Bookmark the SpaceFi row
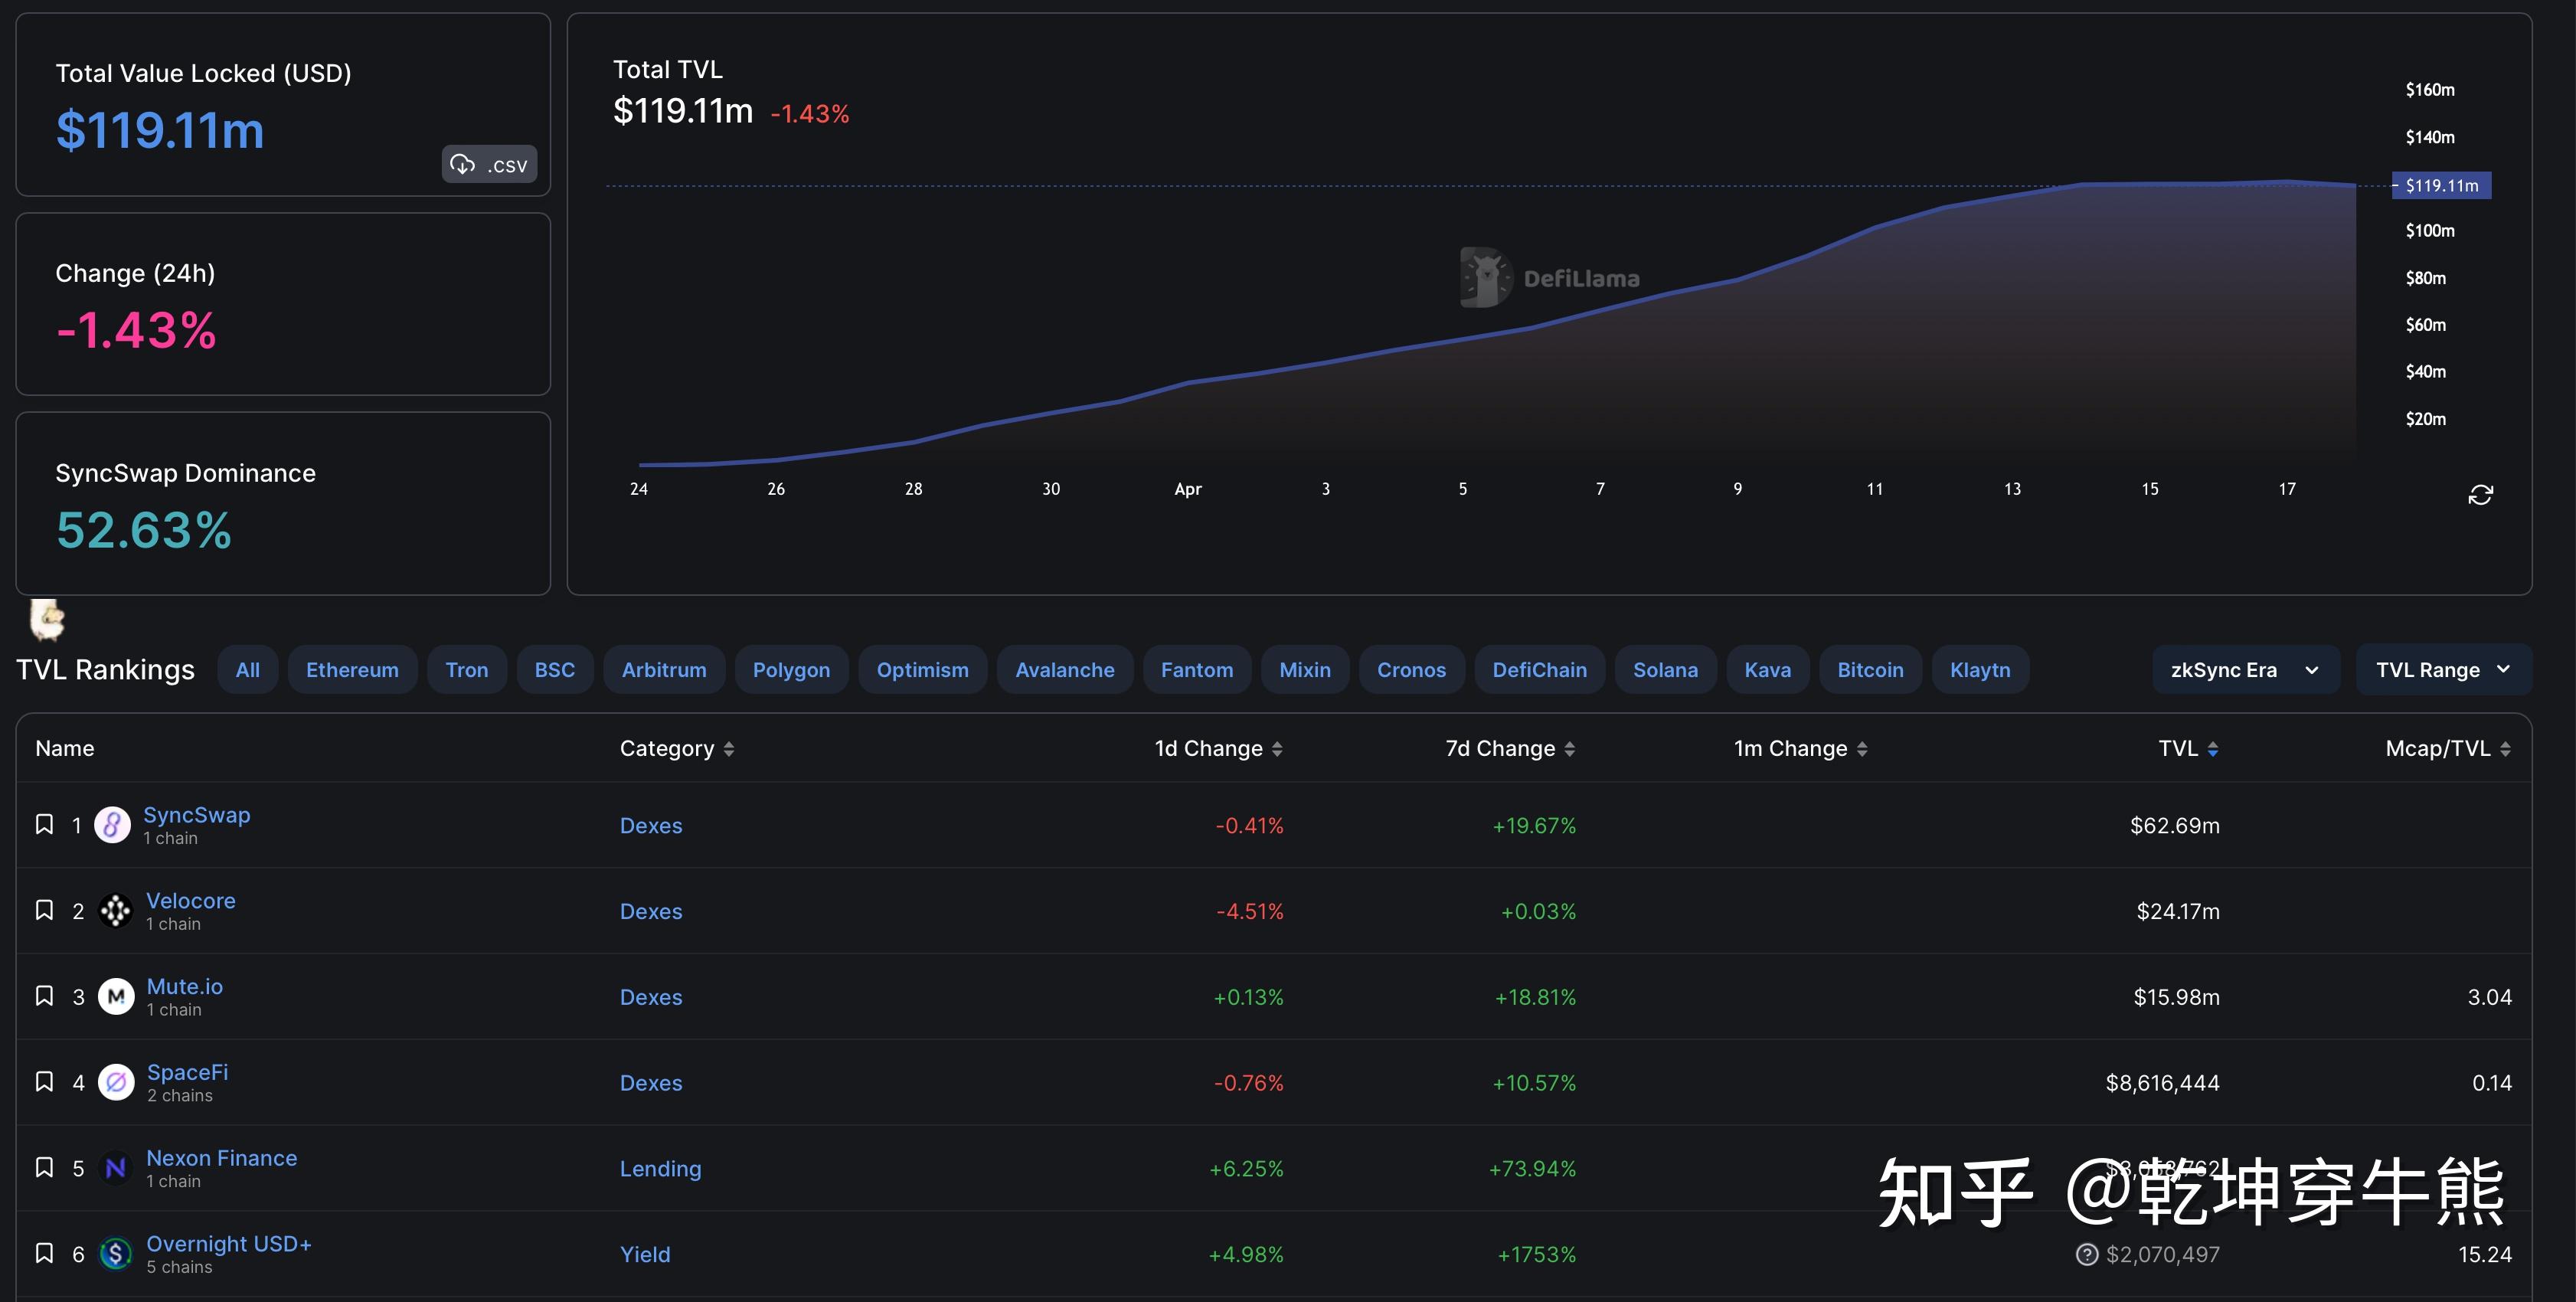Viewport: 2576px width, 1302px height. (x=44, y=1082)
